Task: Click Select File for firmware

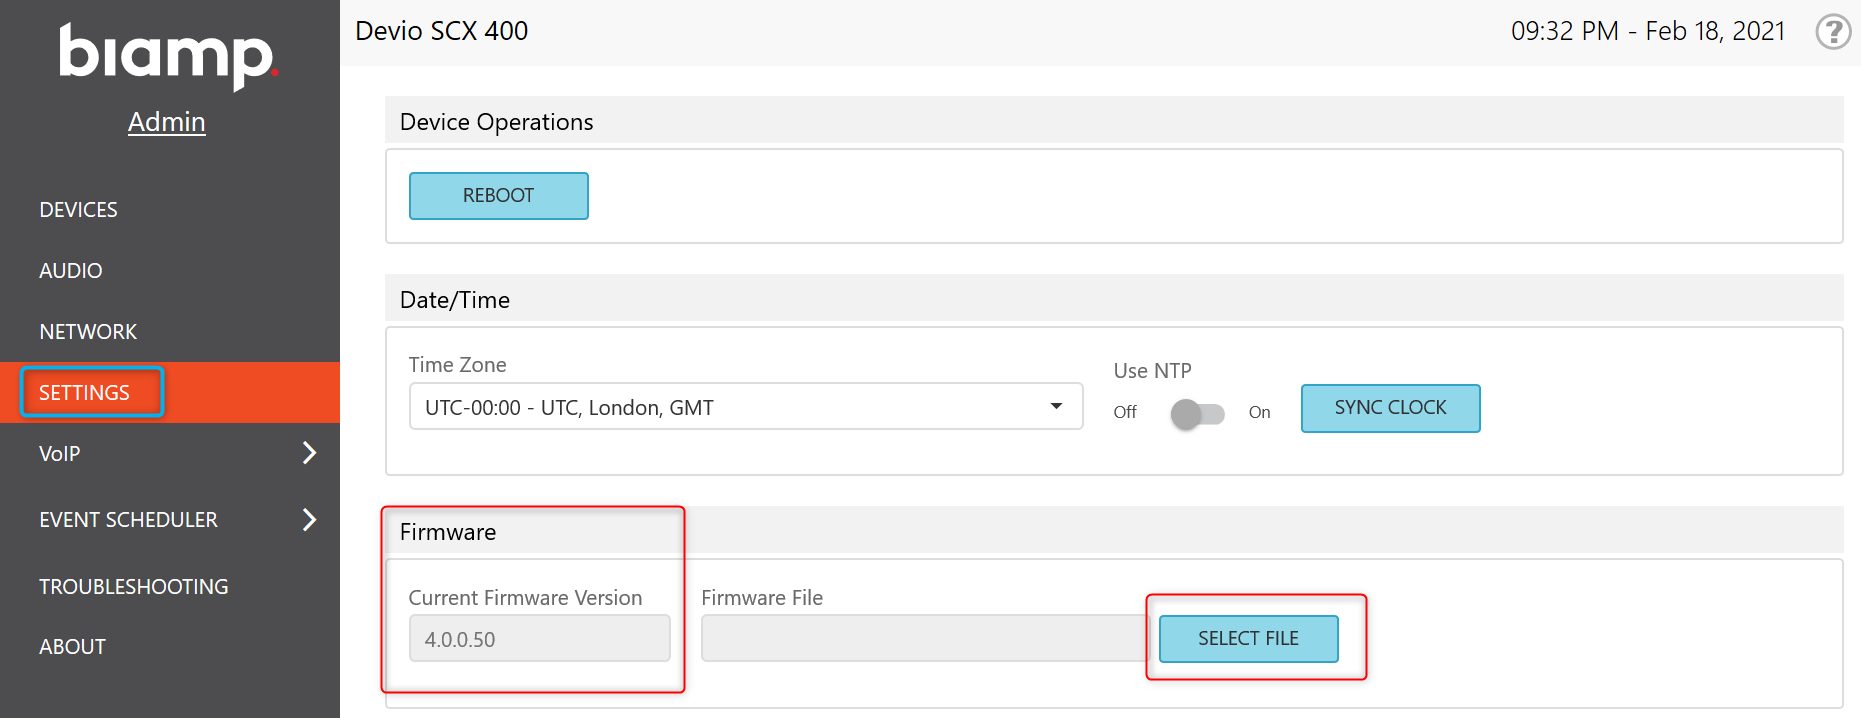Action: 1248,638
